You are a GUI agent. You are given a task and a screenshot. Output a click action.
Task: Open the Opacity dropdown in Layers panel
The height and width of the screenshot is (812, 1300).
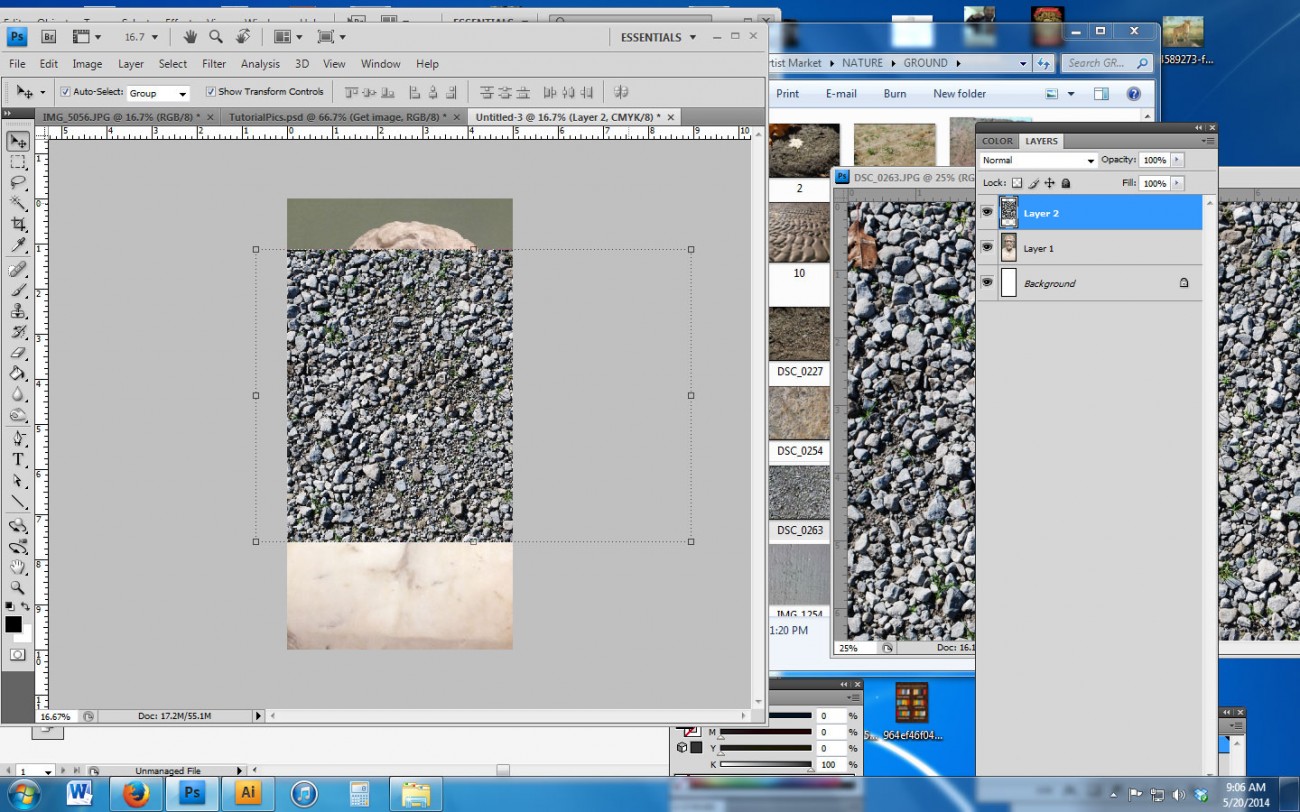pyautogui.click(x=1176, y=159)
